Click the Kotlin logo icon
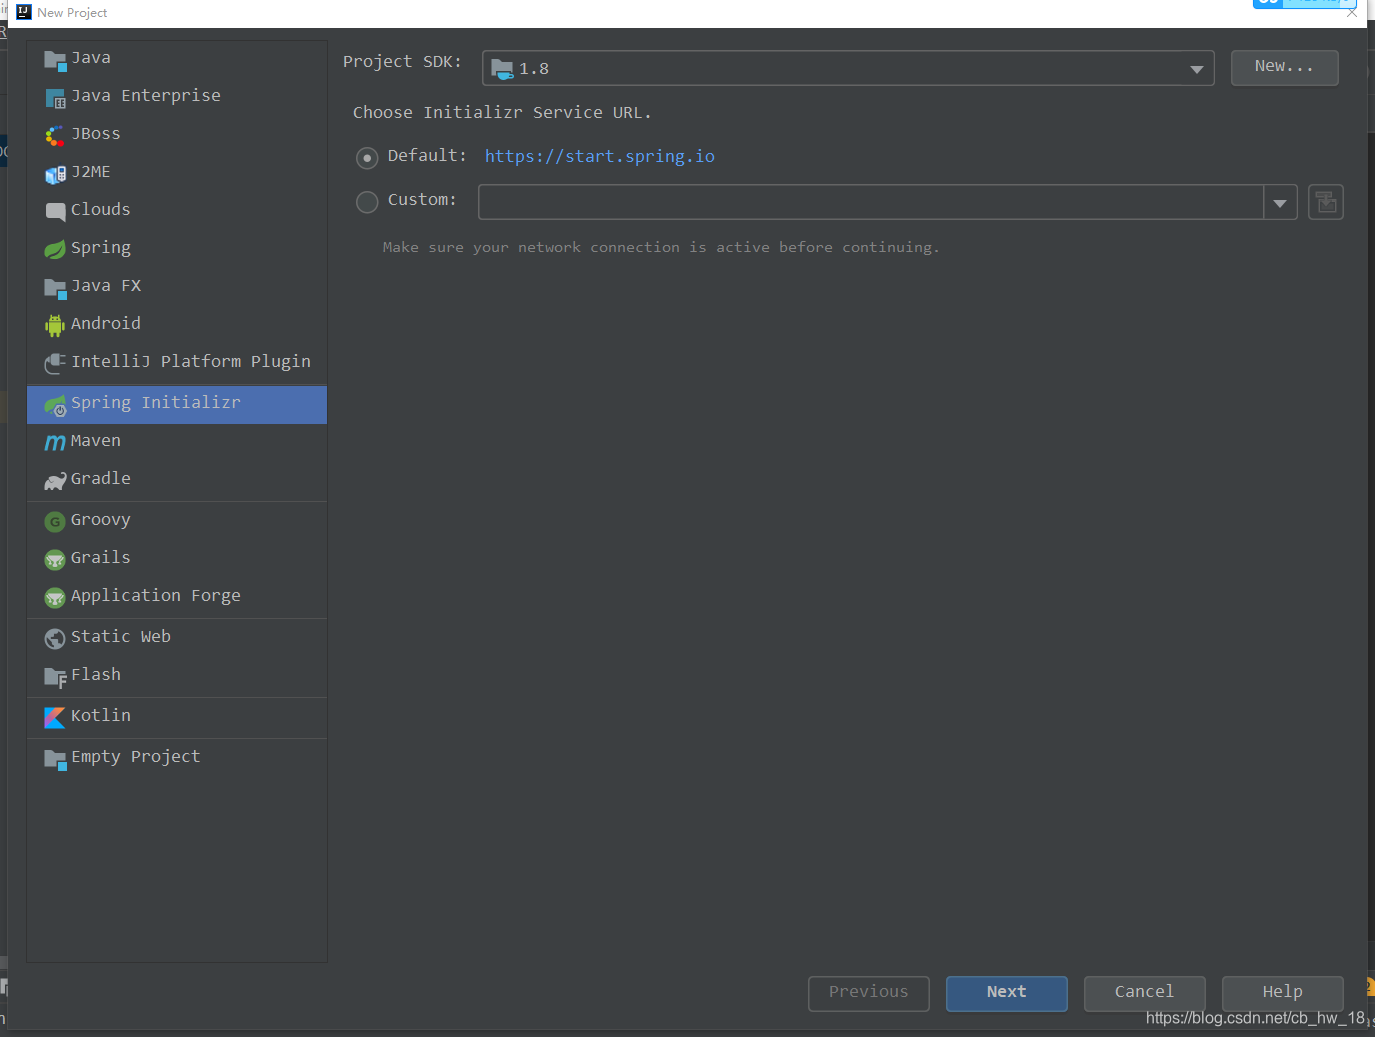1375x1037 pixels. [x=55, y=717]
